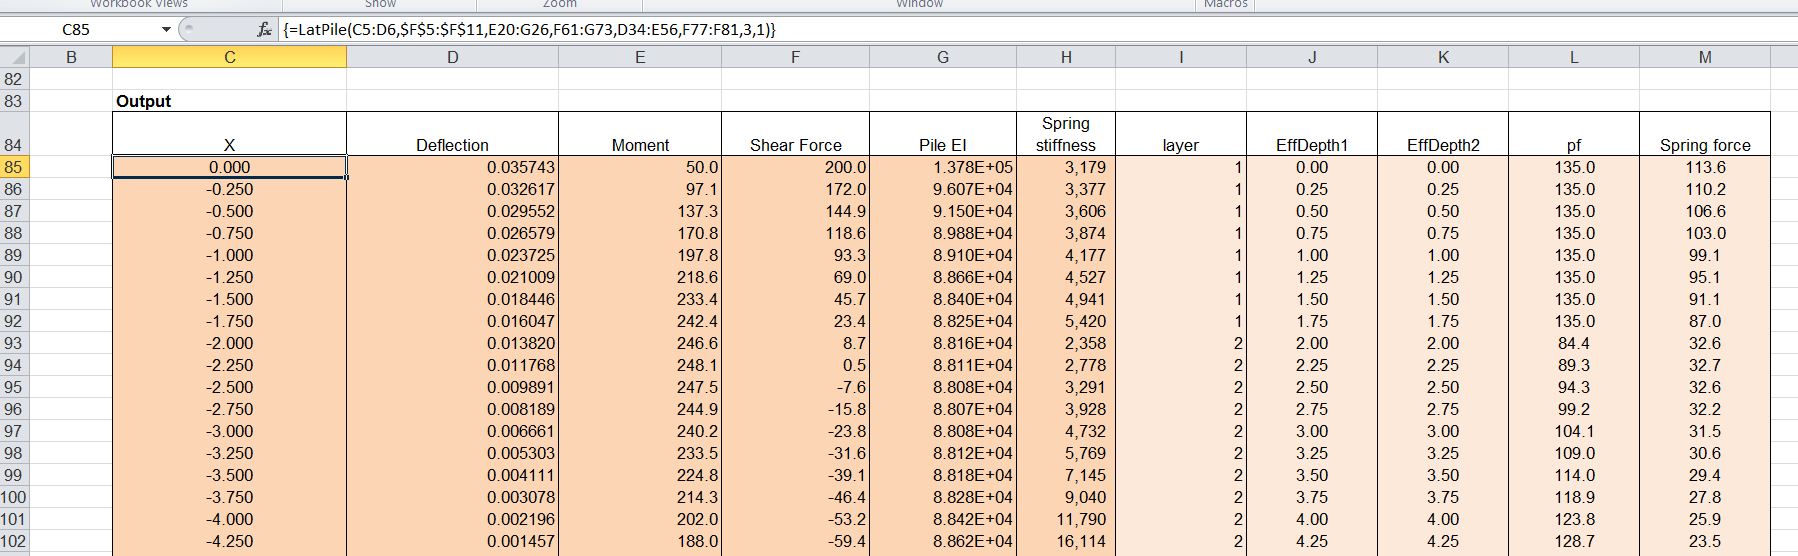The width and height of the screenshot is (1798, 556).
Task: Select row 93 header
Action: (x=14, y=343)
